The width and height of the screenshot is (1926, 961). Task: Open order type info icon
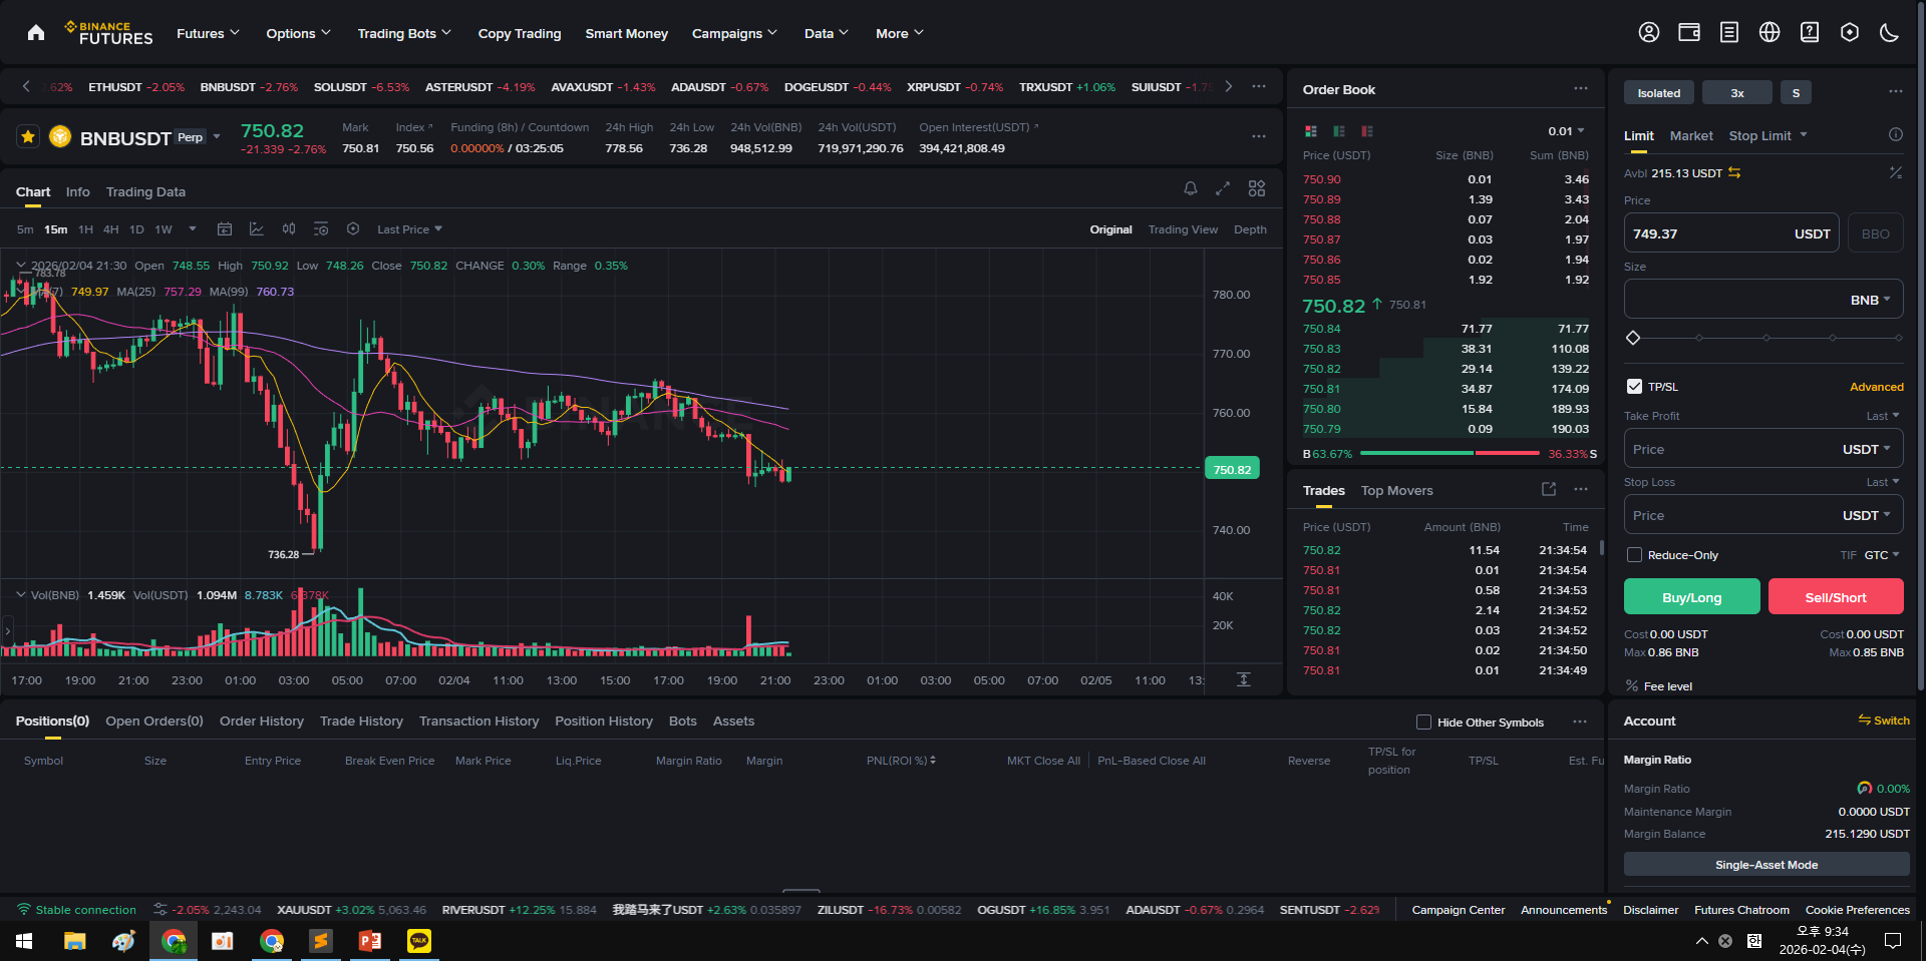pyautogui.click(x=1895, y=135)
